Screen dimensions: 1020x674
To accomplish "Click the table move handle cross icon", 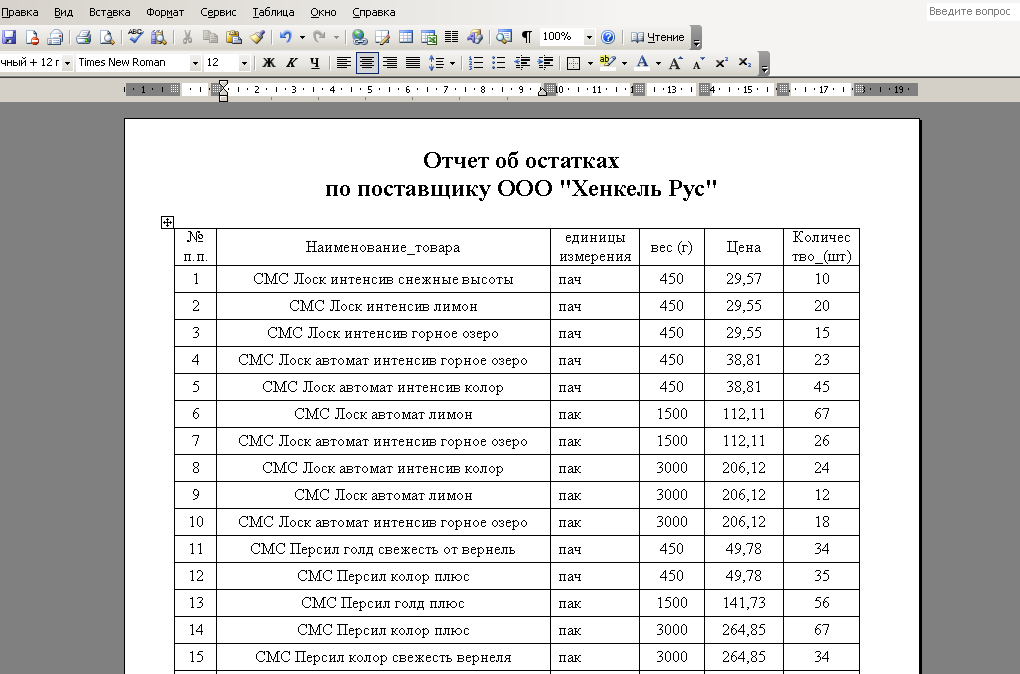I will [x=167, y=222].
